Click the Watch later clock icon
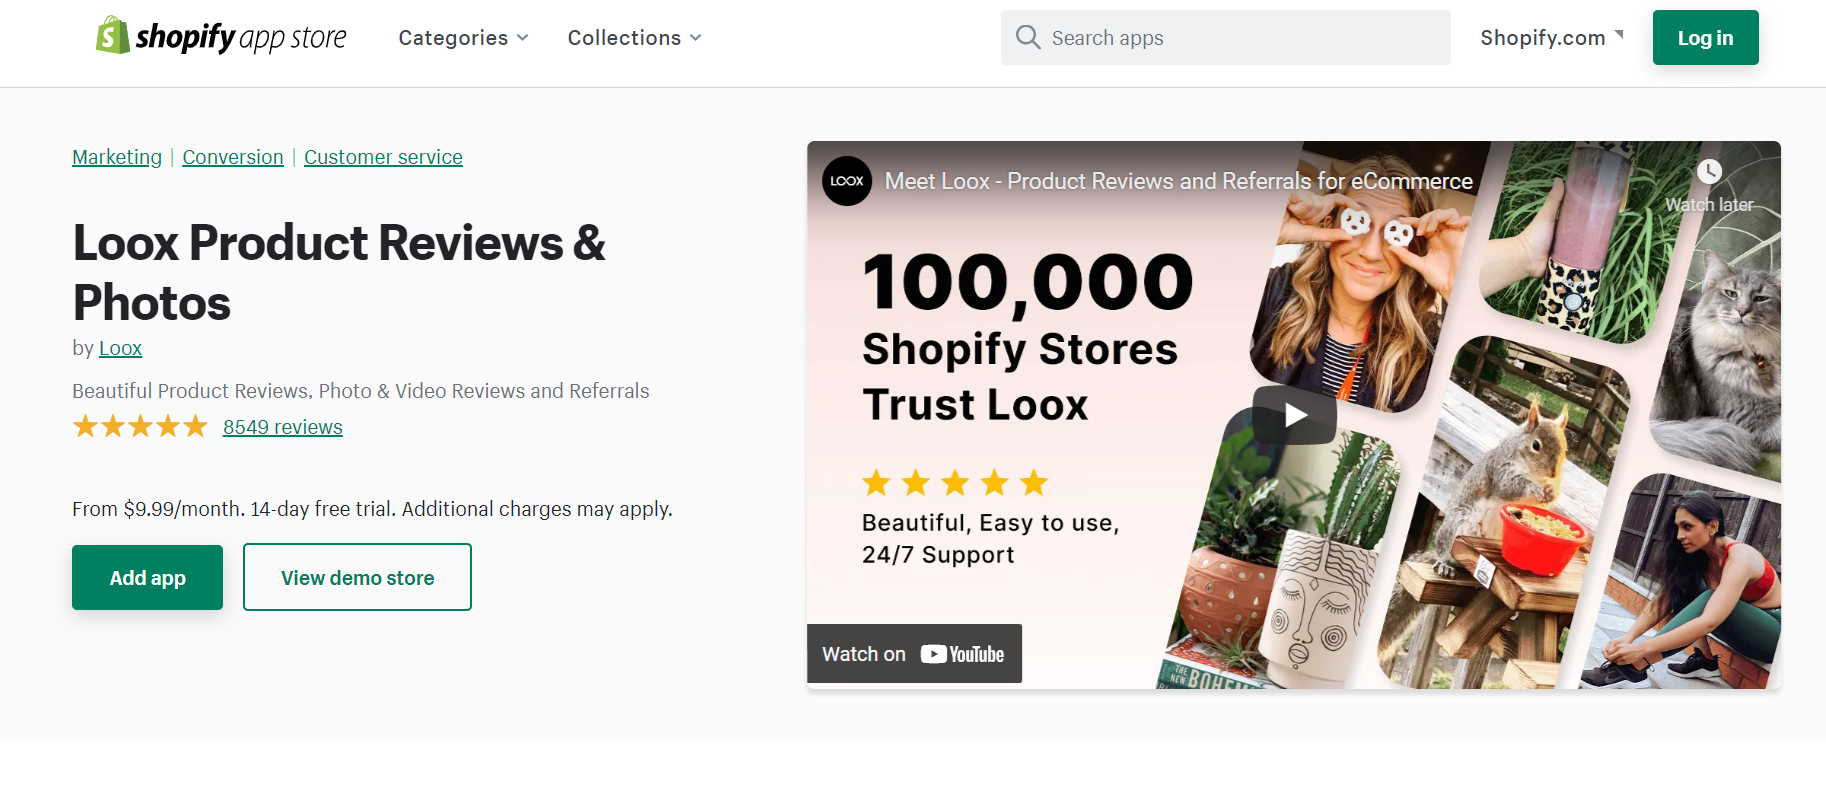Screen dimensions: 1826x789 point(1709,171)
